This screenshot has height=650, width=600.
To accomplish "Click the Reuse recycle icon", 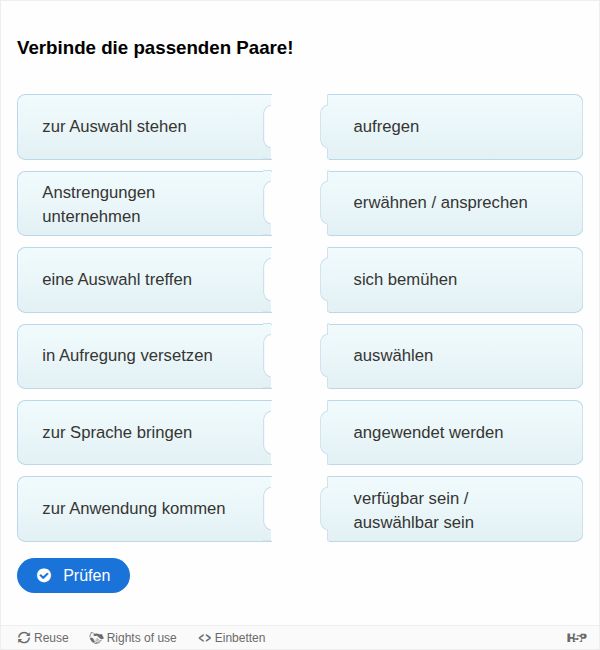I will coord(25,638).
